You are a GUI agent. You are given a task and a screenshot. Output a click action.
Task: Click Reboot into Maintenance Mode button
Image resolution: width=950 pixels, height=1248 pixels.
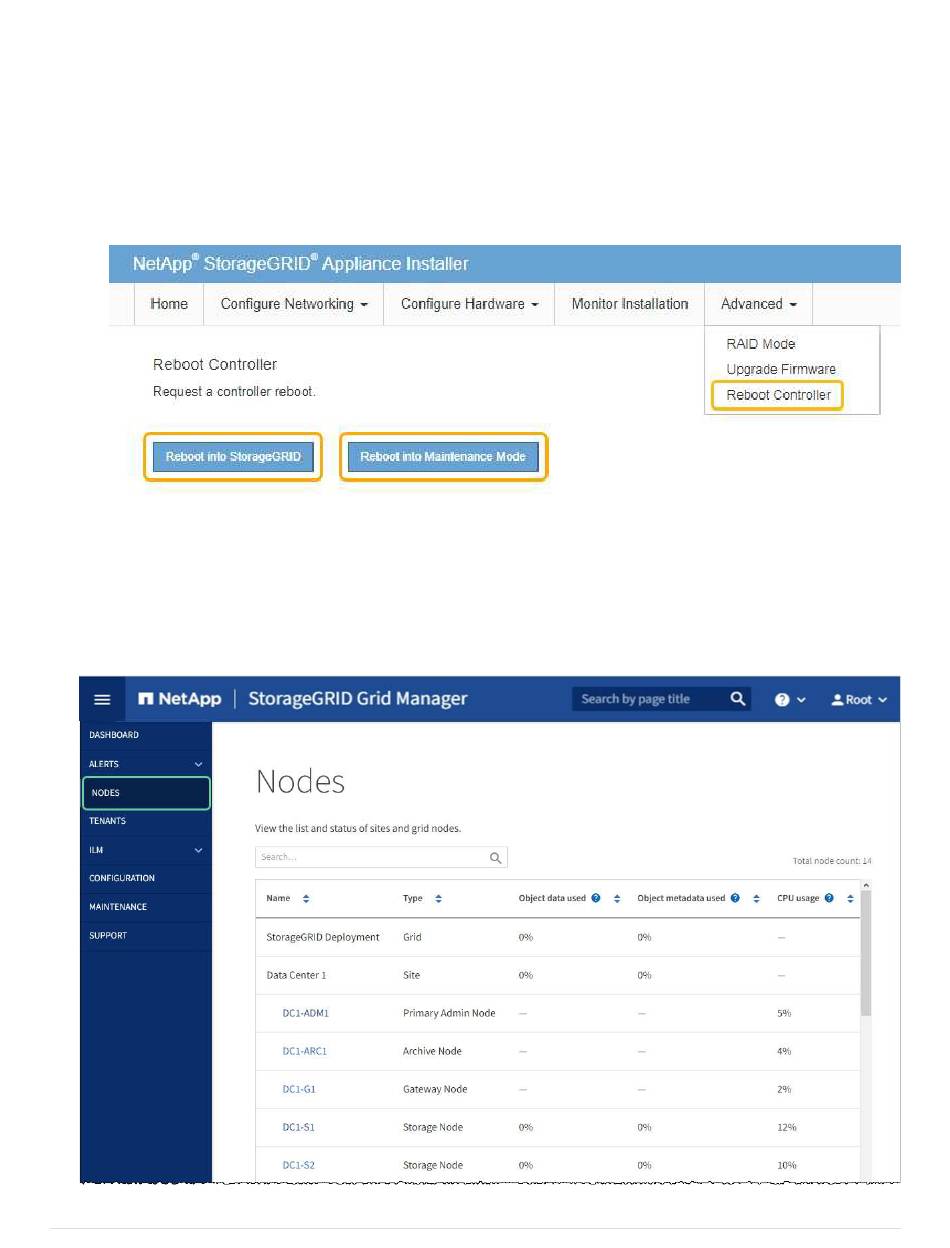[443, 457]
